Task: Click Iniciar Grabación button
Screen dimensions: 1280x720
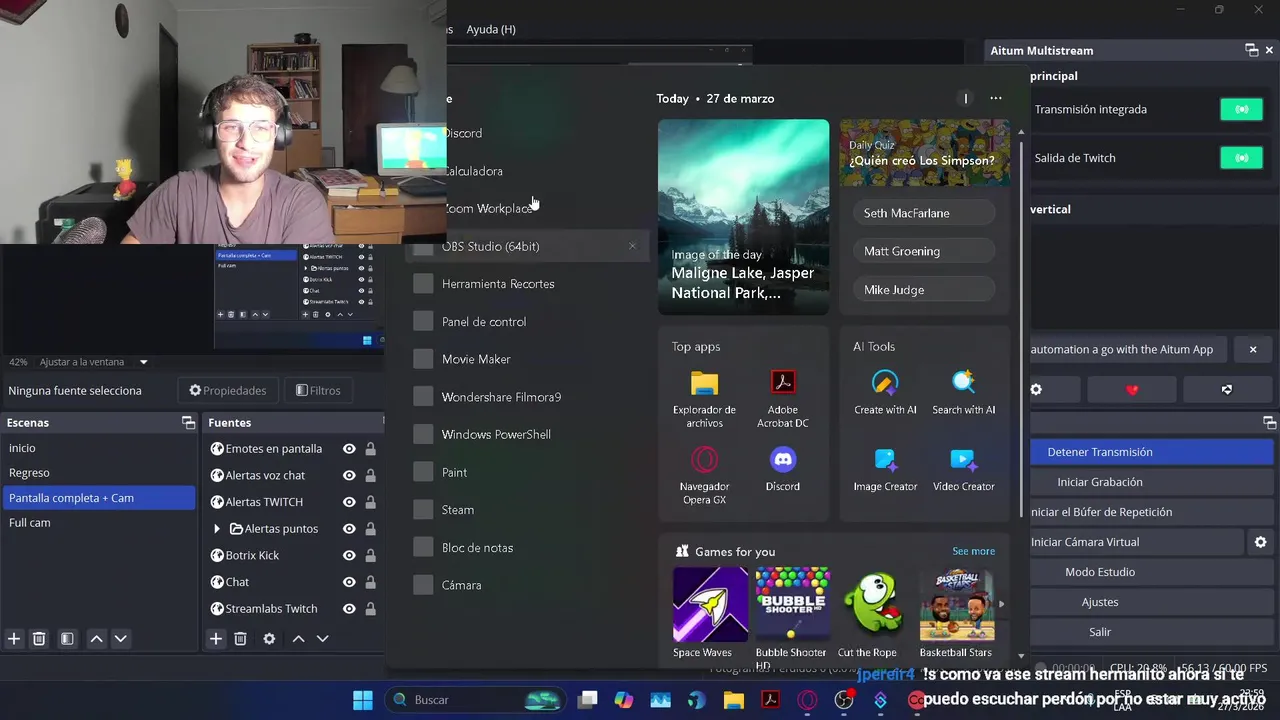Action: click(1151, 482)
